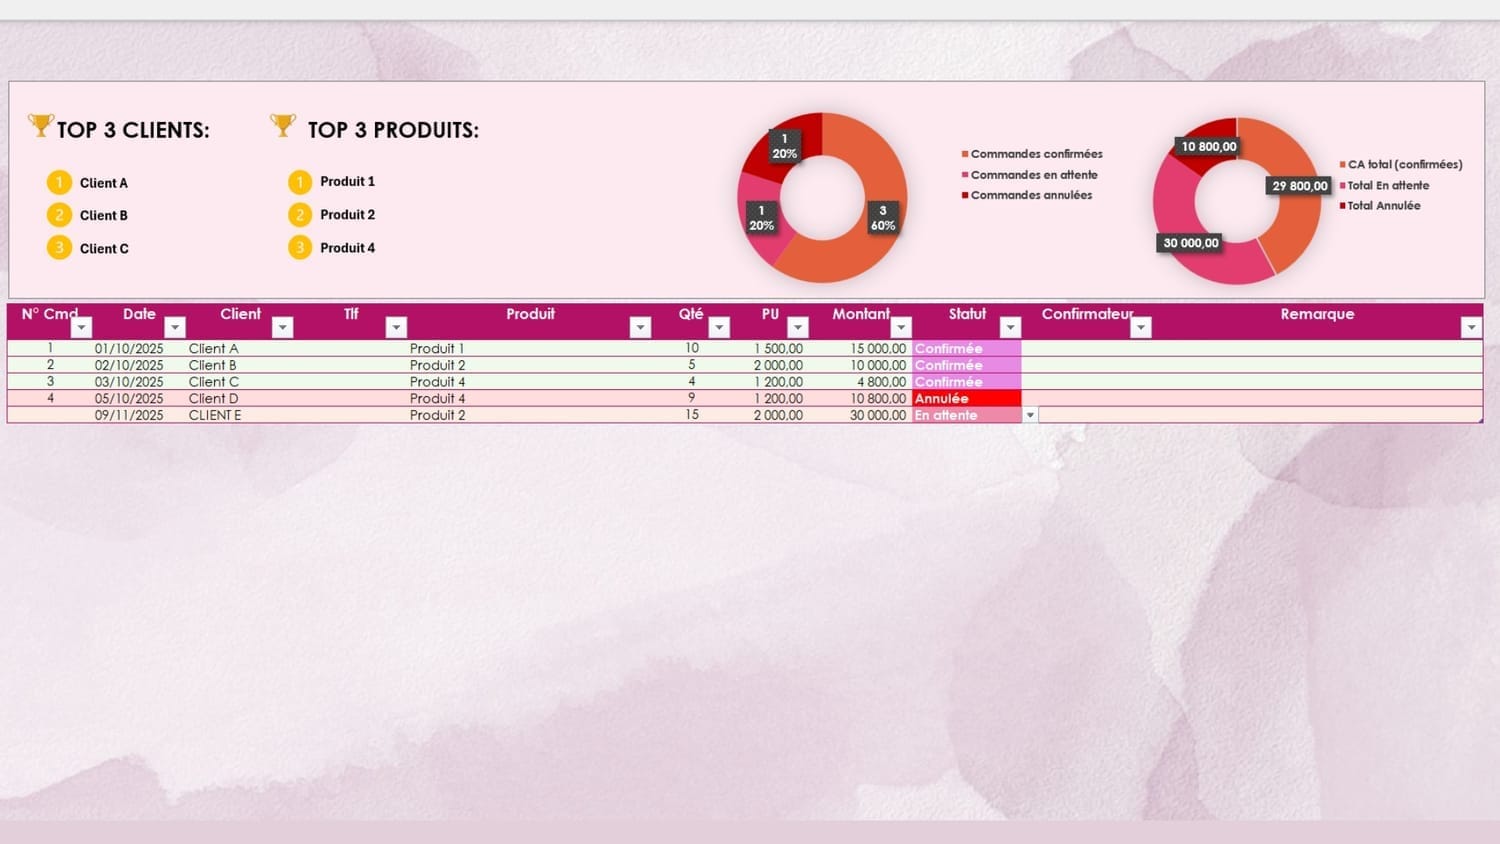The image size is (1500, 844).
Task: Select Client C in the top clients list
Action: point(104,248)
